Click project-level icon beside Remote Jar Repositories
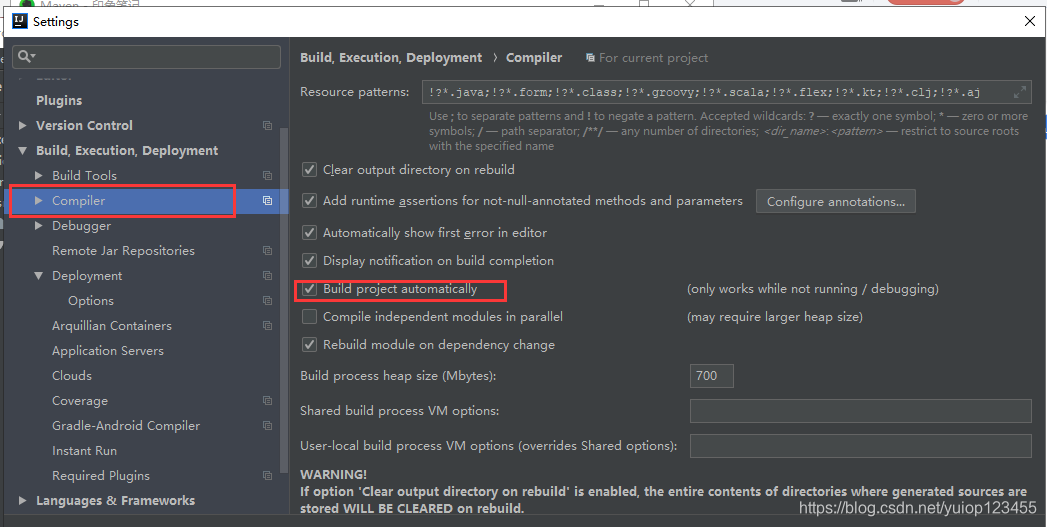The image size is (1047, 527). click(267, 250)
